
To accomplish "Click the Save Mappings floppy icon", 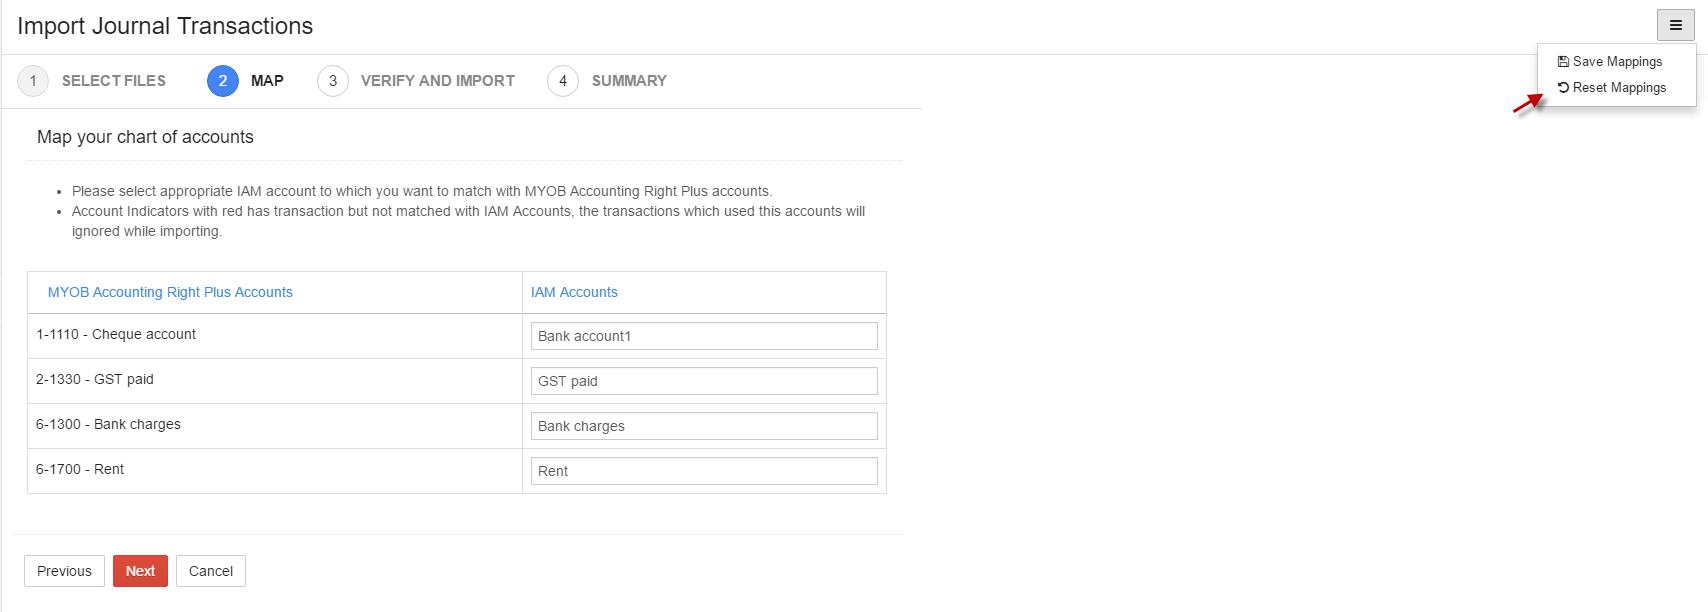I will pyautogui.click(x=1563, y=62).
